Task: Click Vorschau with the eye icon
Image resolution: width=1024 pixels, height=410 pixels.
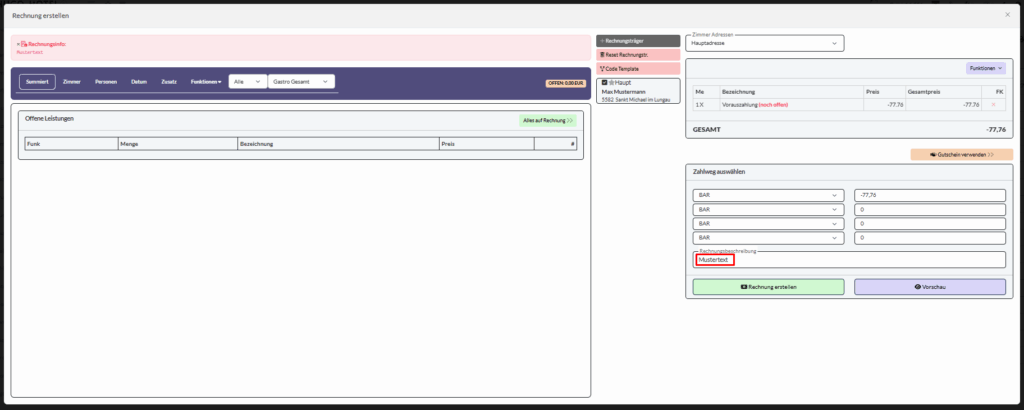Action: pyautogui.click(x=929, y=286)
